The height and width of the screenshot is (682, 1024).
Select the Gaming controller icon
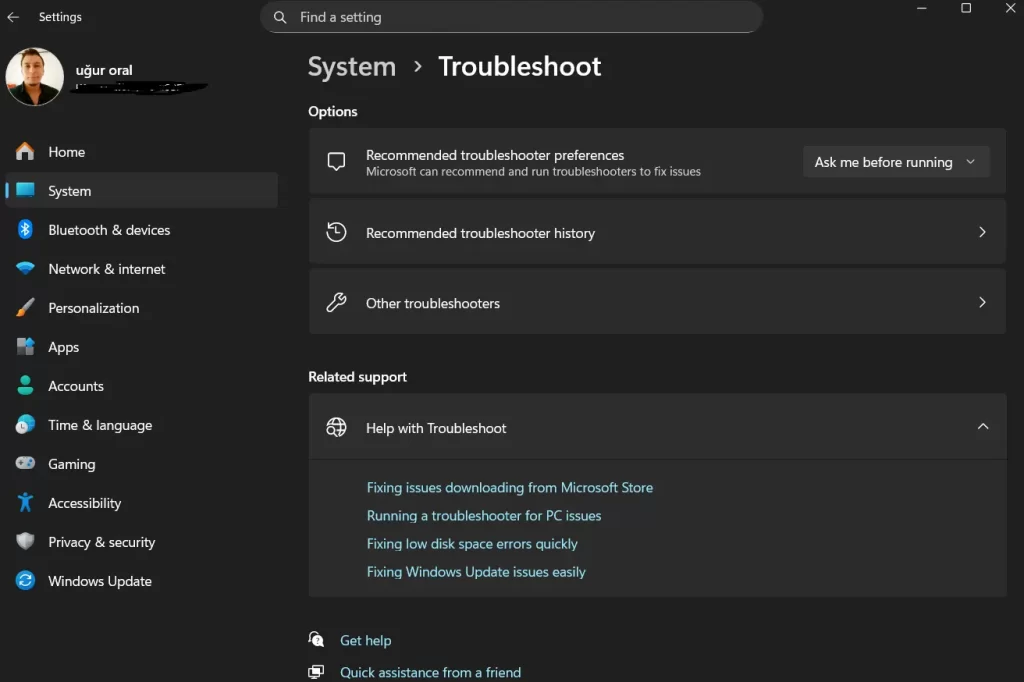(x=23, y=464)
